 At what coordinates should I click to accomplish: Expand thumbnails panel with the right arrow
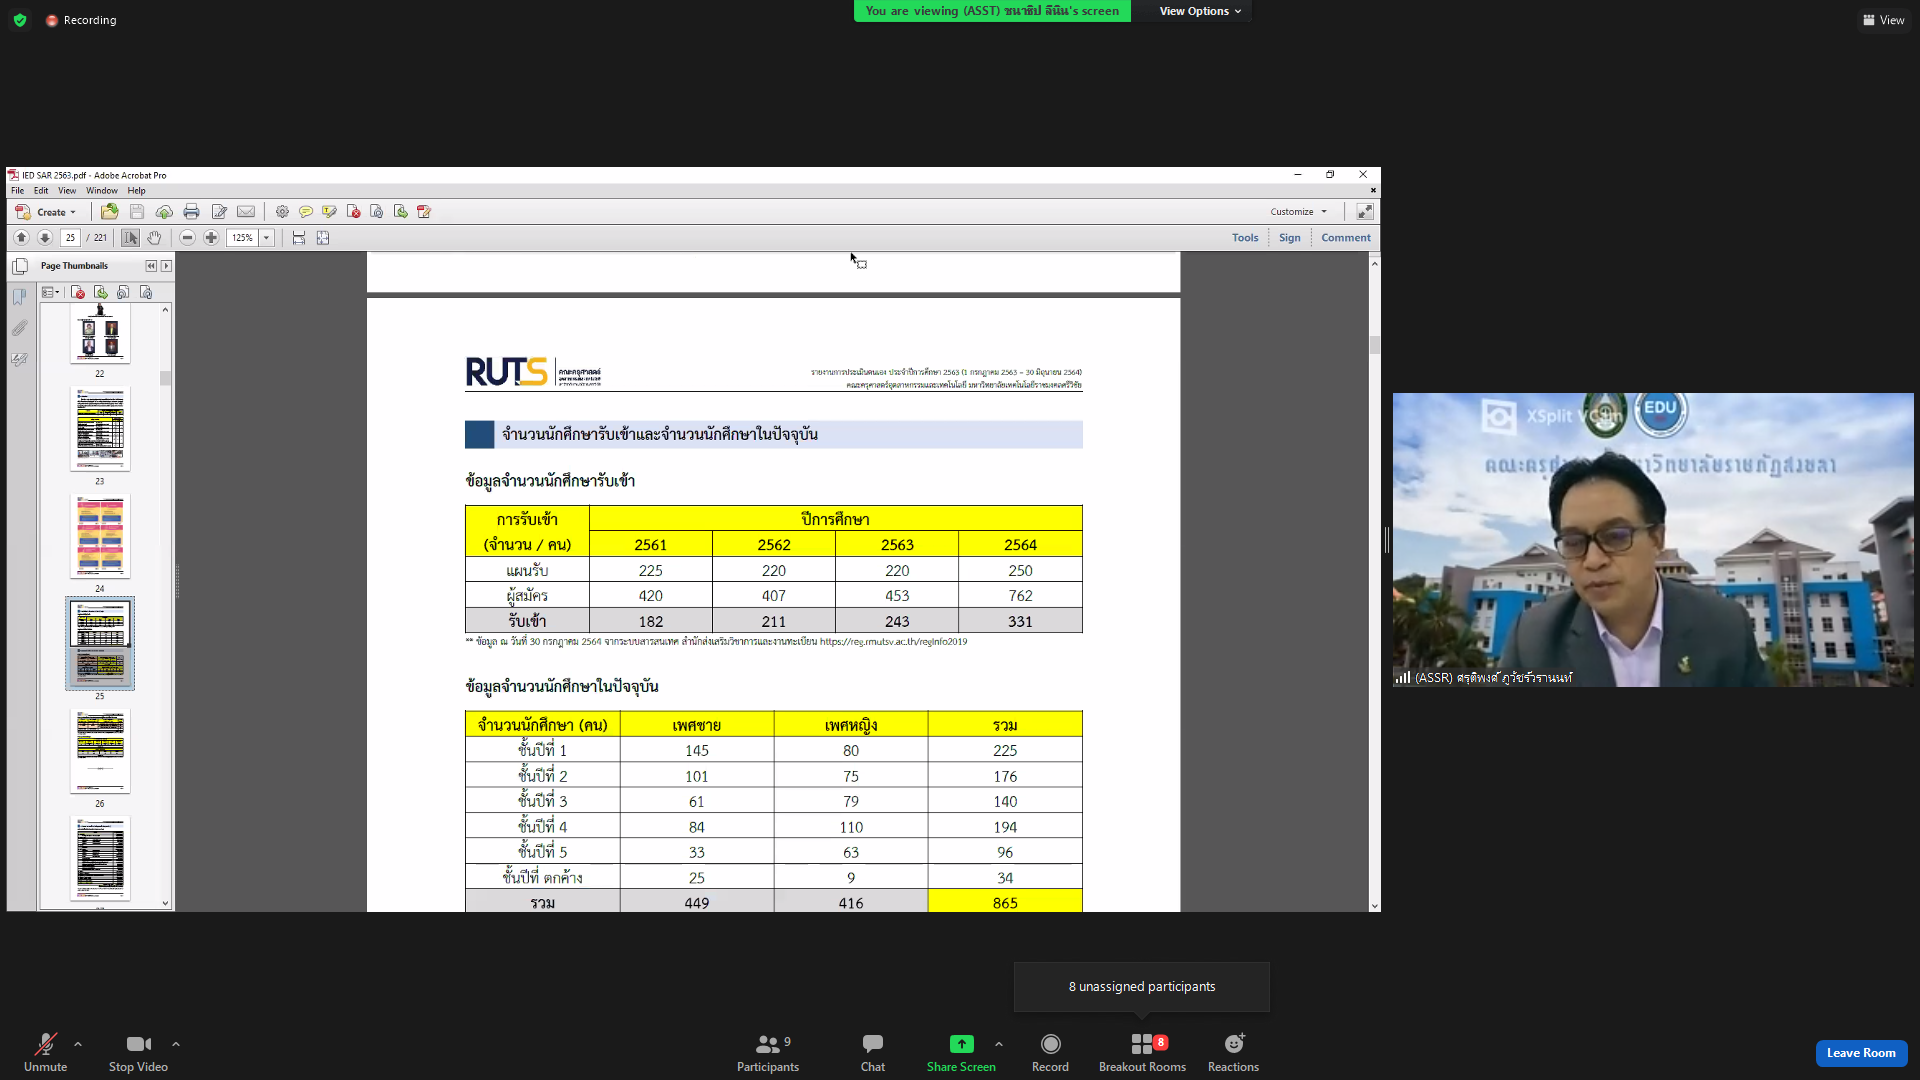click(166, 266)
